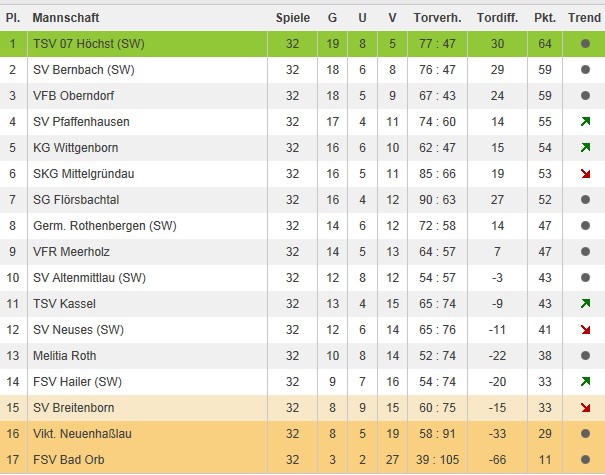
Task: Click the green trend arrow for KG Wittgenborn
Action: pos(584,148)
